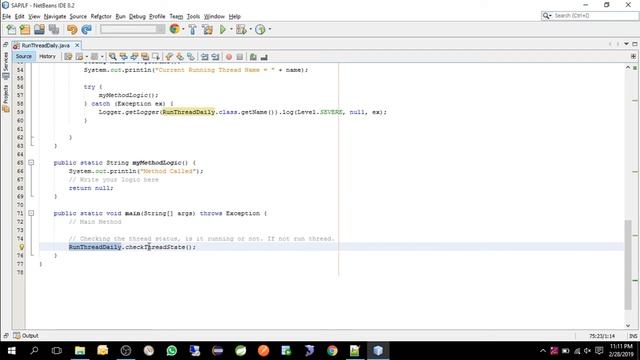Click the lightbulb hint on line 75

point(21,247)
